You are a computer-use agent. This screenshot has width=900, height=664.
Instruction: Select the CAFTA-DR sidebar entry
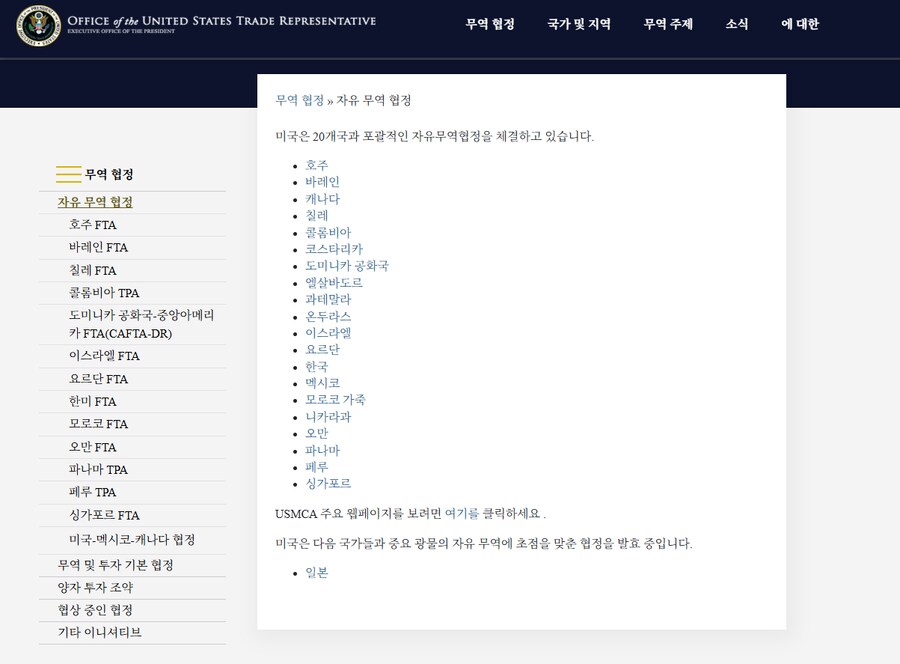[x=141, y=324]
